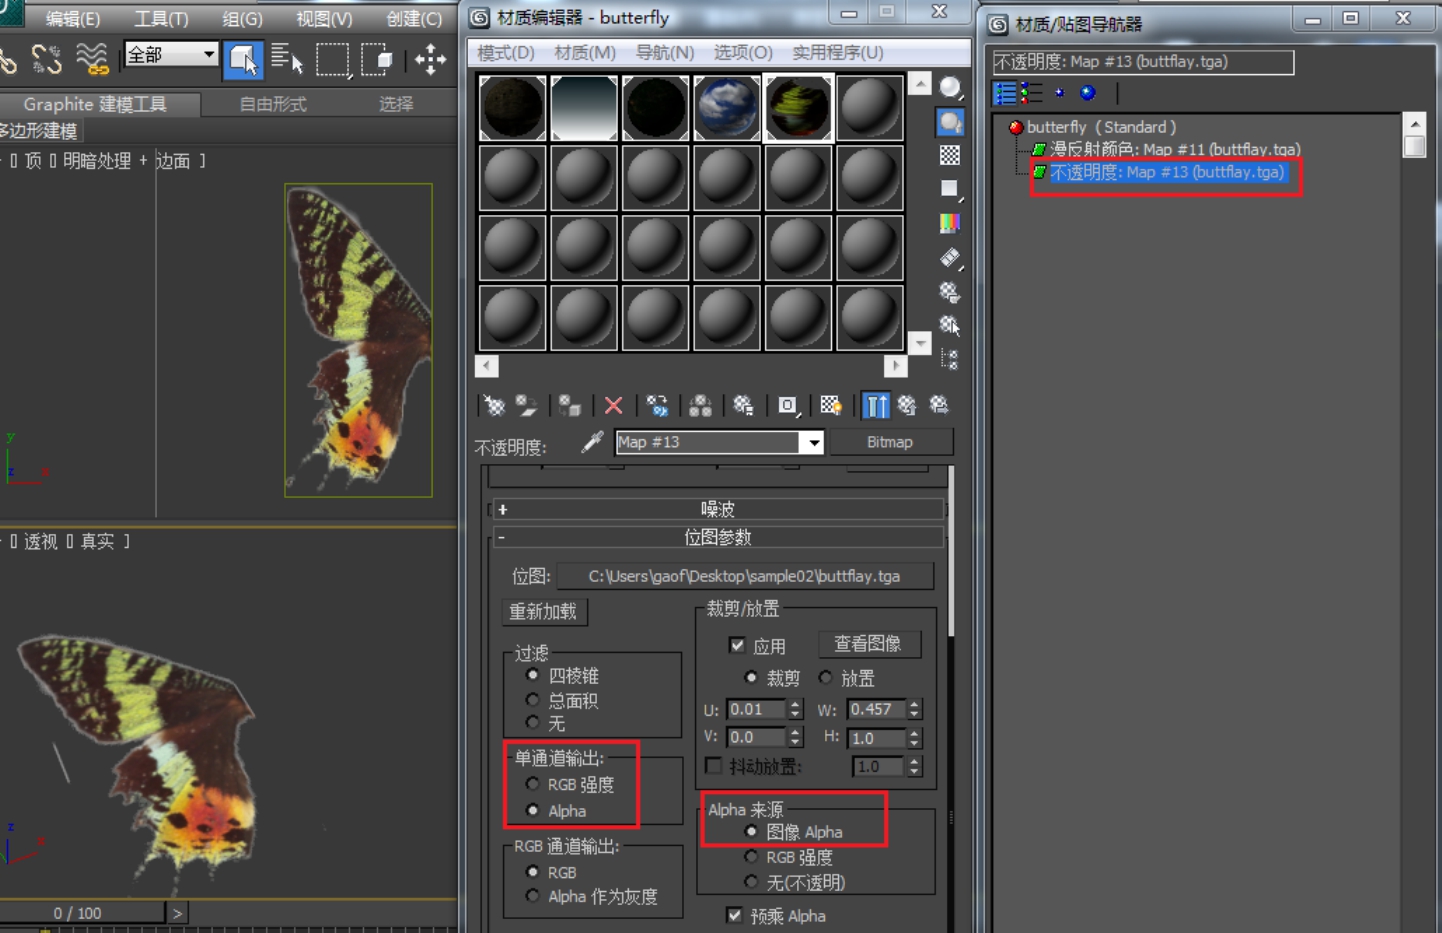1442x933 pixels.
Task: Click the Make Preview film icon
Action: (950, 258)
